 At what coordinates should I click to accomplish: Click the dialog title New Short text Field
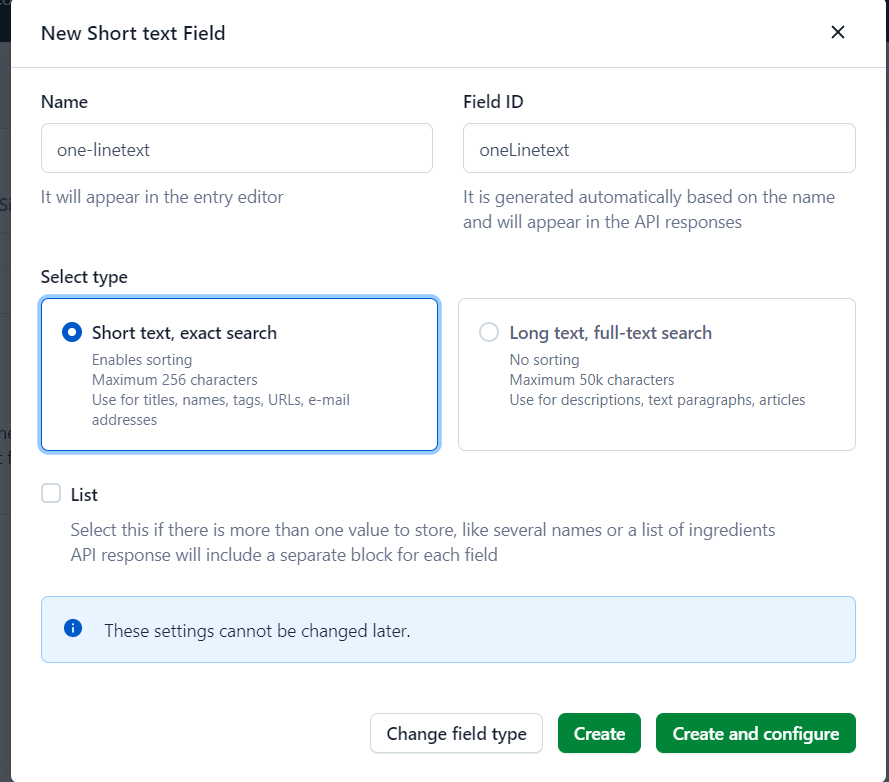click(x=133, y=33)
